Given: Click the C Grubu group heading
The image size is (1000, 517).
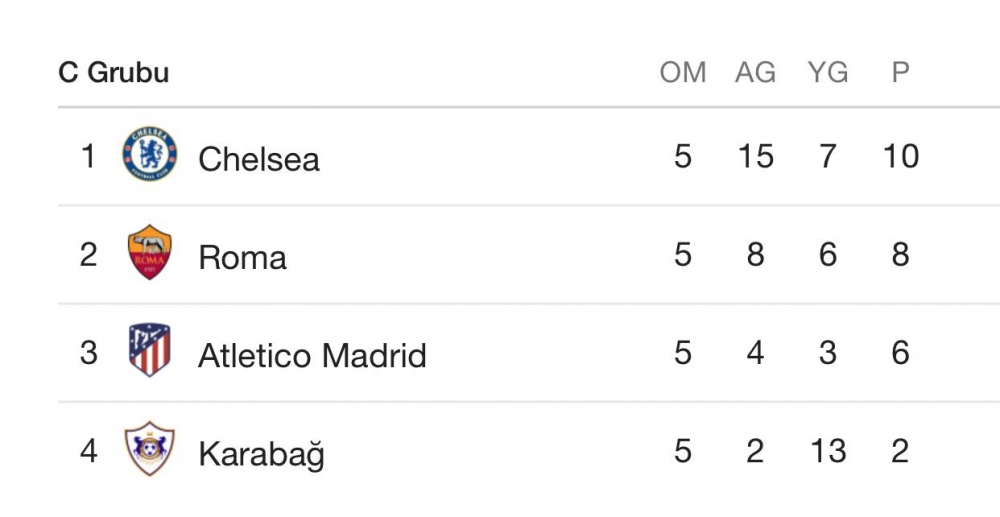Looking at the screenshot, I should click(113, 73).
